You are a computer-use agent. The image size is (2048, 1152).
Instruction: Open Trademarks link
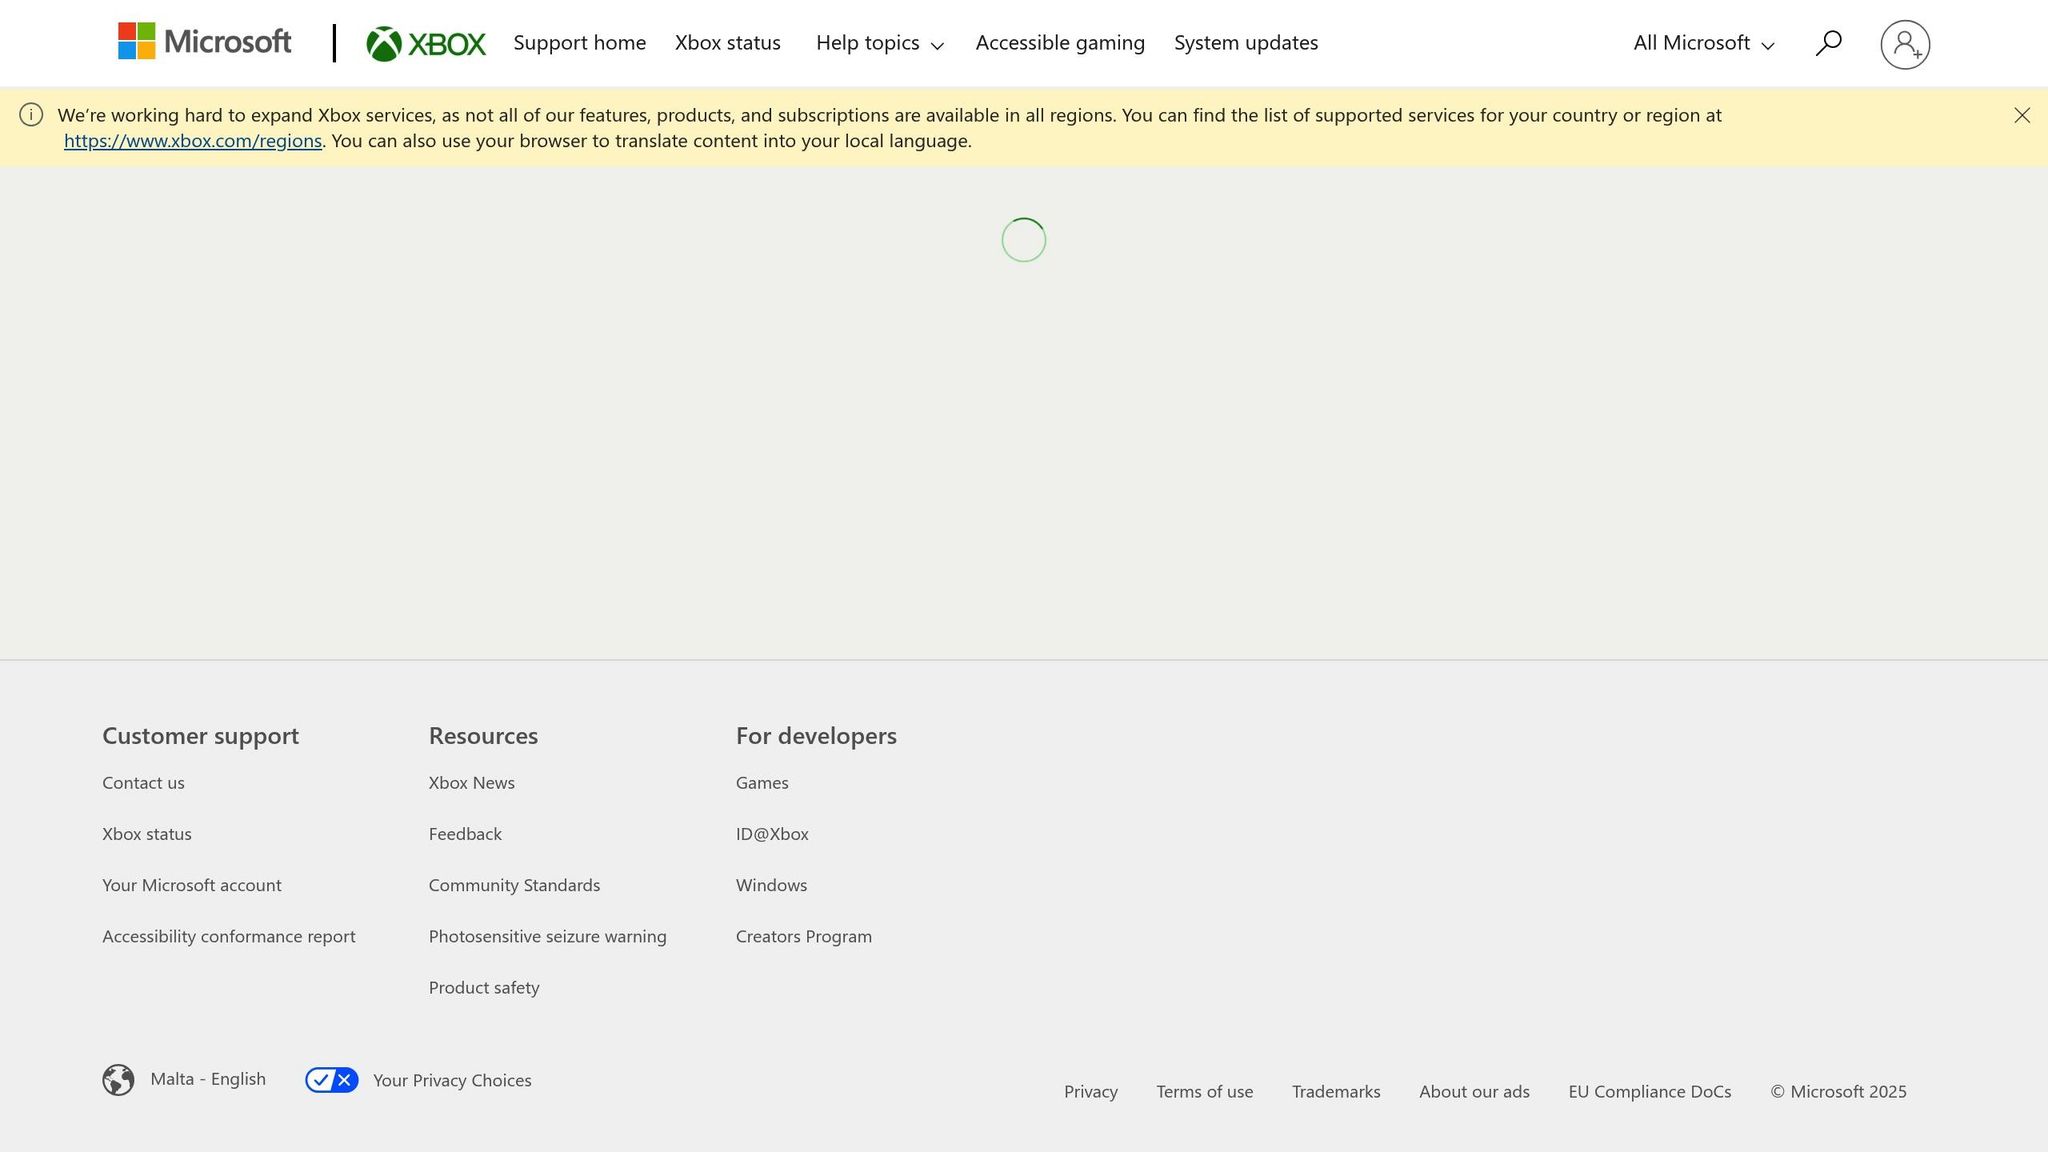pos(1336,1092)
